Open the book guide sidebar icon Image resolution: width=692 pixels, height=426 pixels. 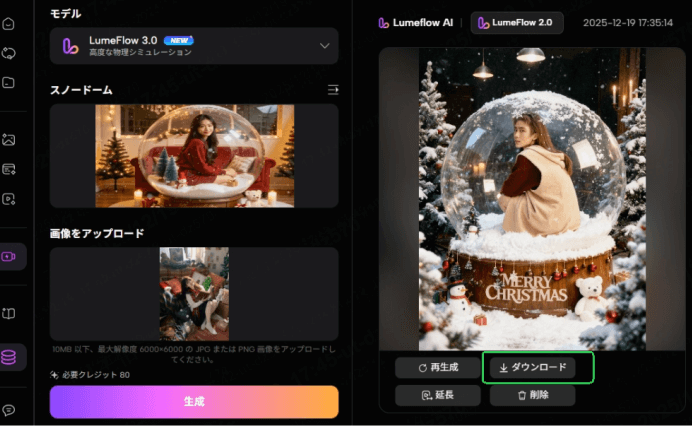(8, 314)
